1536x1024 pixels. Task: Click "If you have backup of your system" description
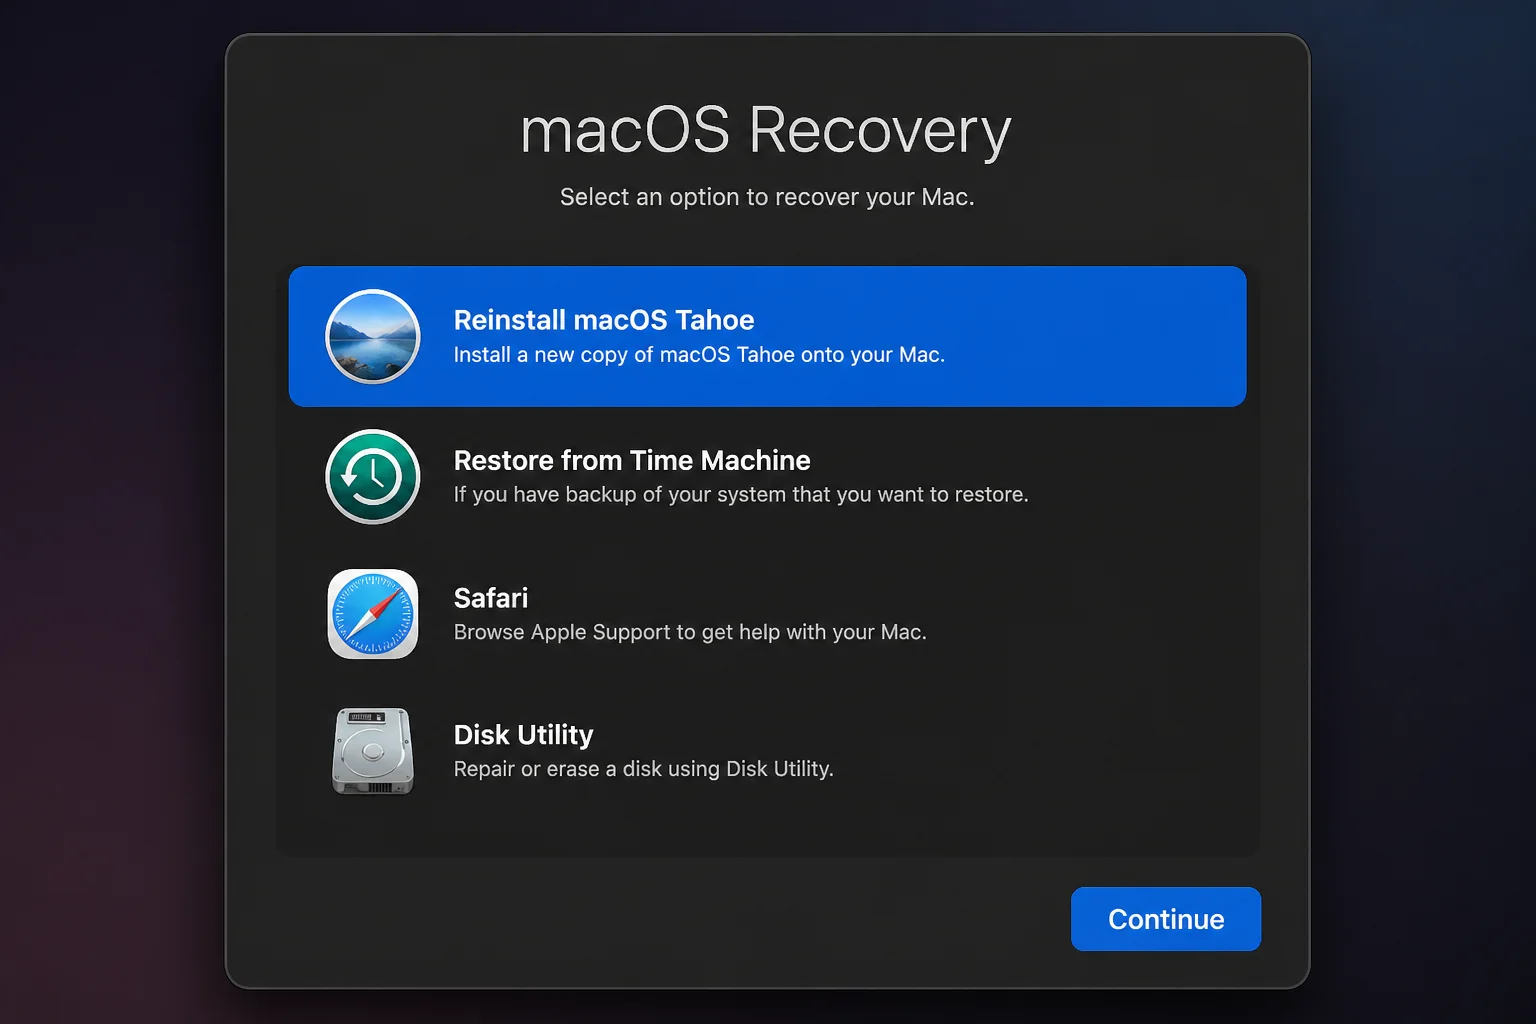point(741,495)
